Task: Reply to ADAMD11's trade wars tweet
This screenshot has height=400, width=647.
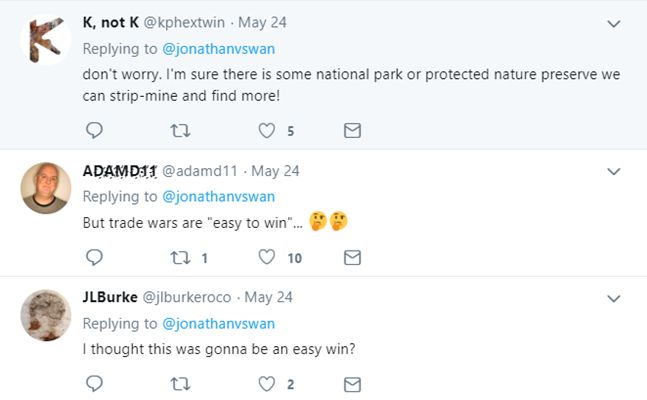Action: click(94, 257)
